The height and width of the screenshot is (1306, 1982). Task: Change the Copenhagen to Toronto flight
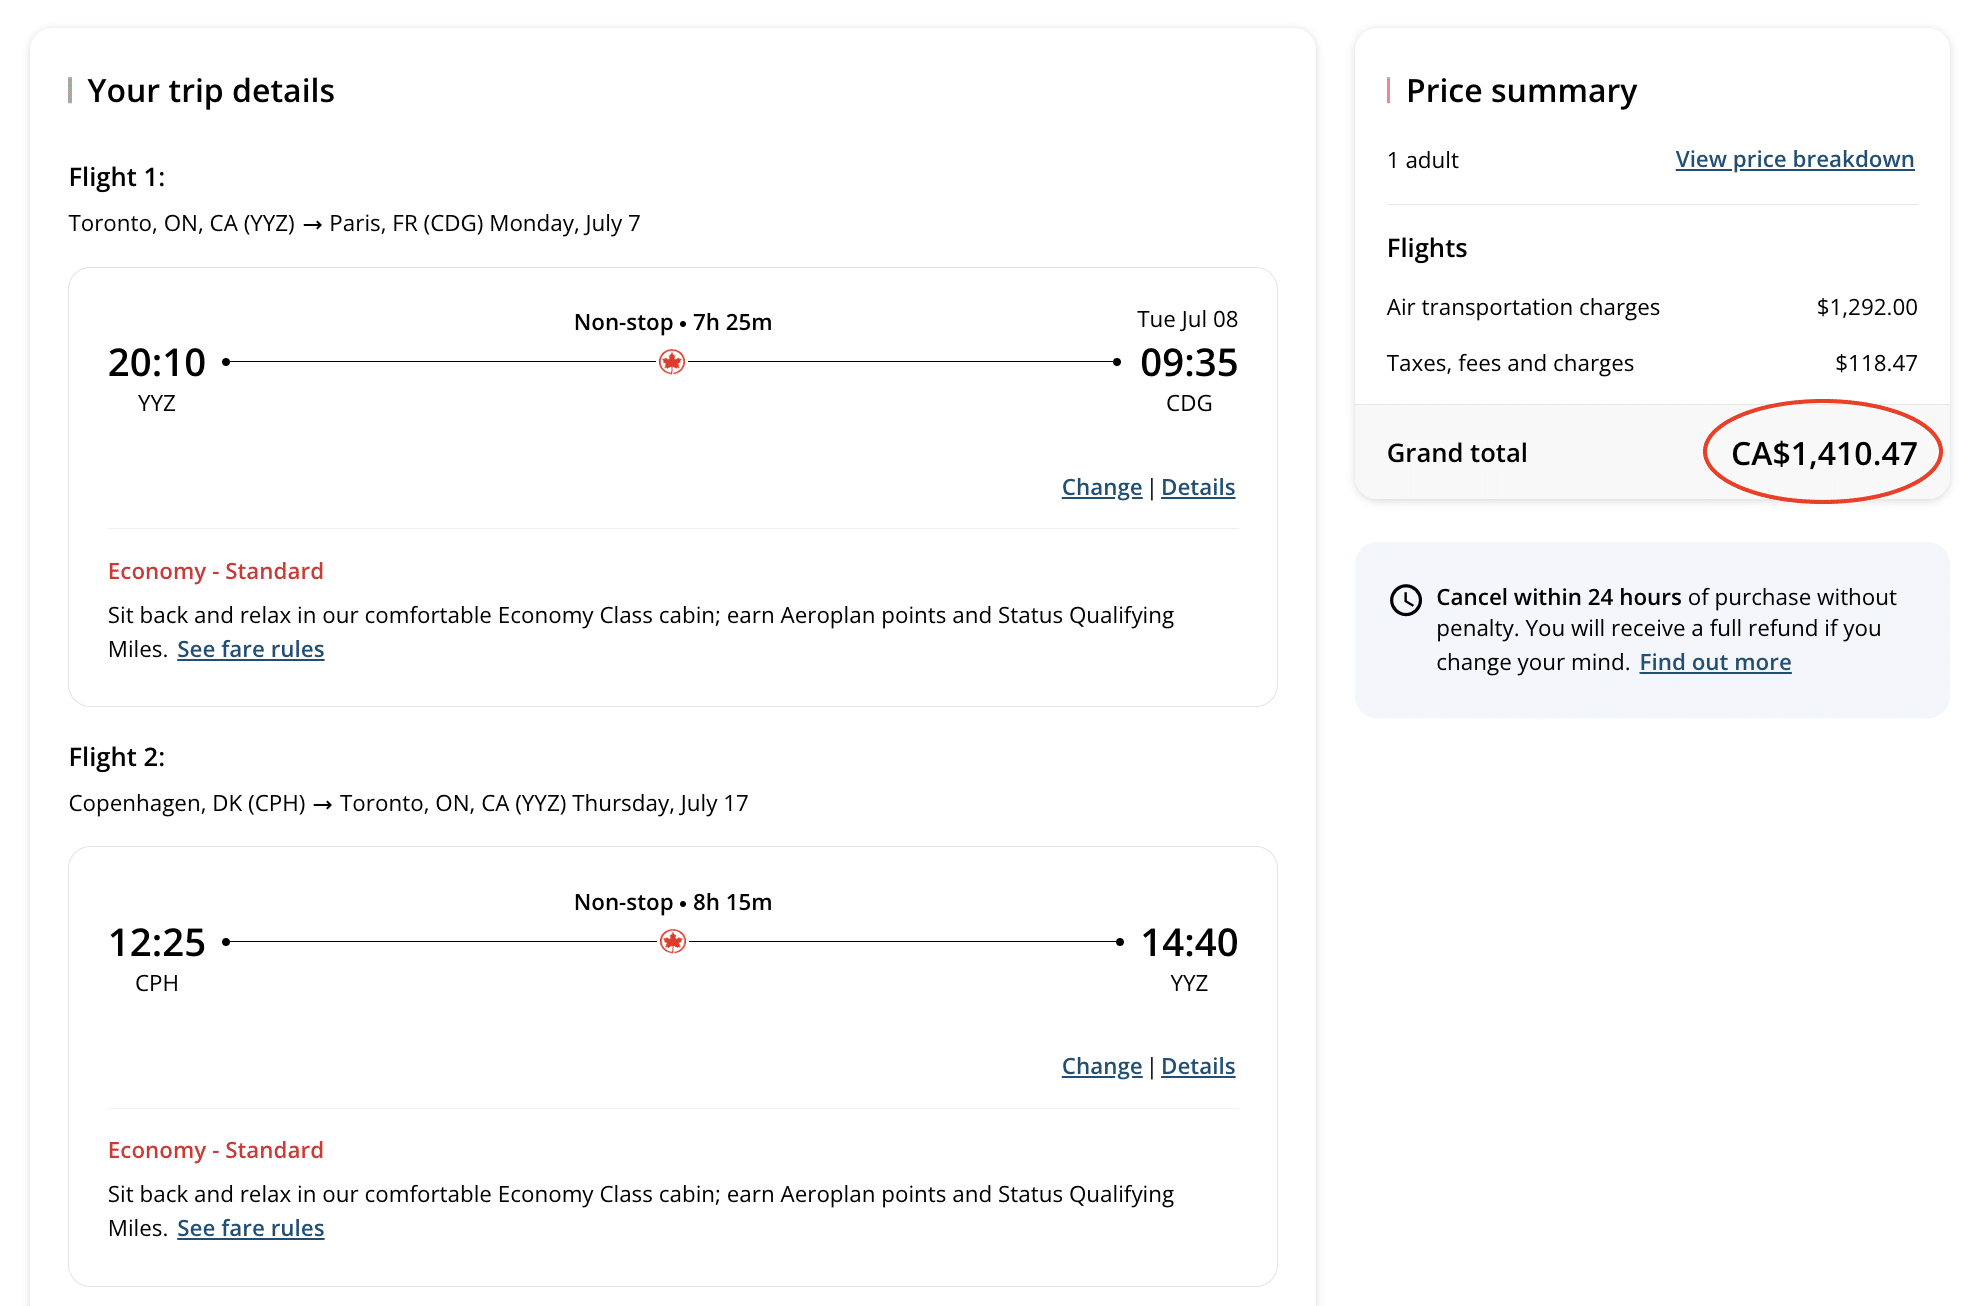tap(1101, 1067)
